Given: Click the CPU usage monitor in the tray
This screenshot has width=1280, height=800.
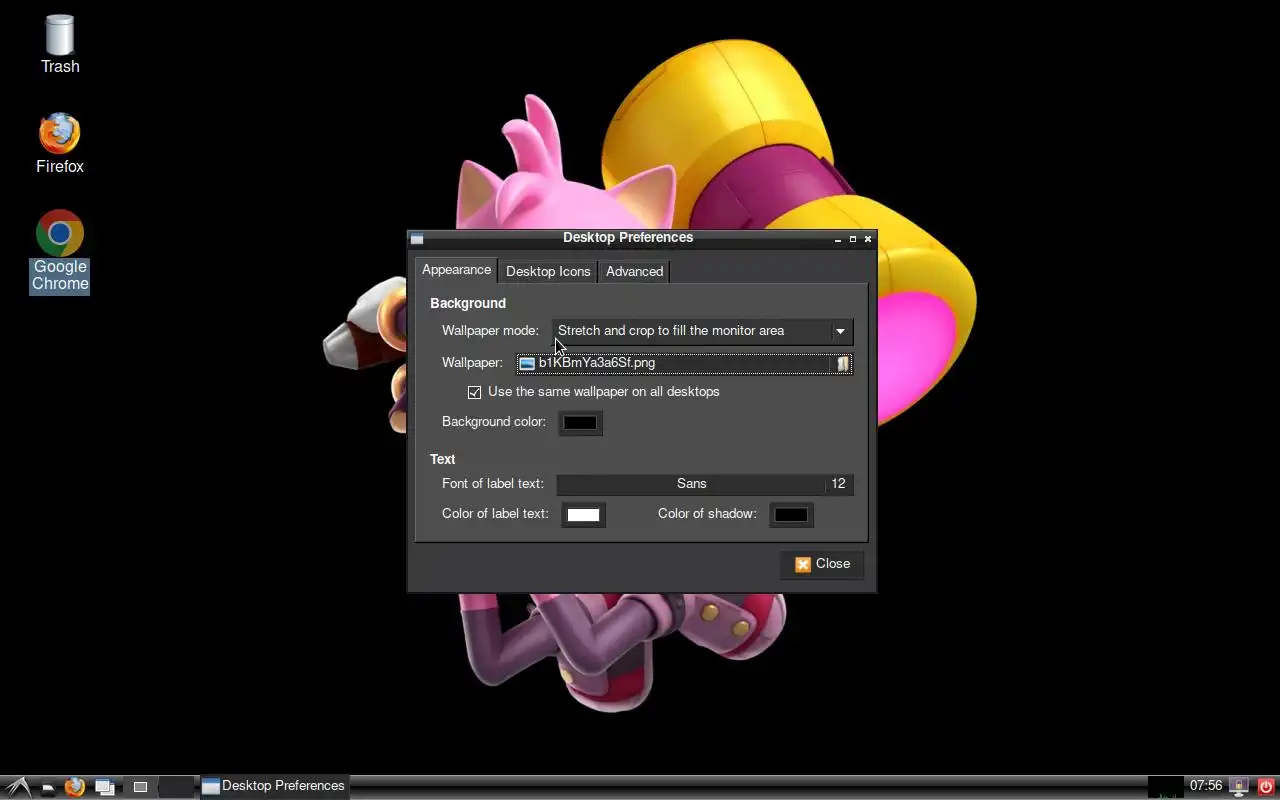Looking at the screenshot, I should point(1165,787).
